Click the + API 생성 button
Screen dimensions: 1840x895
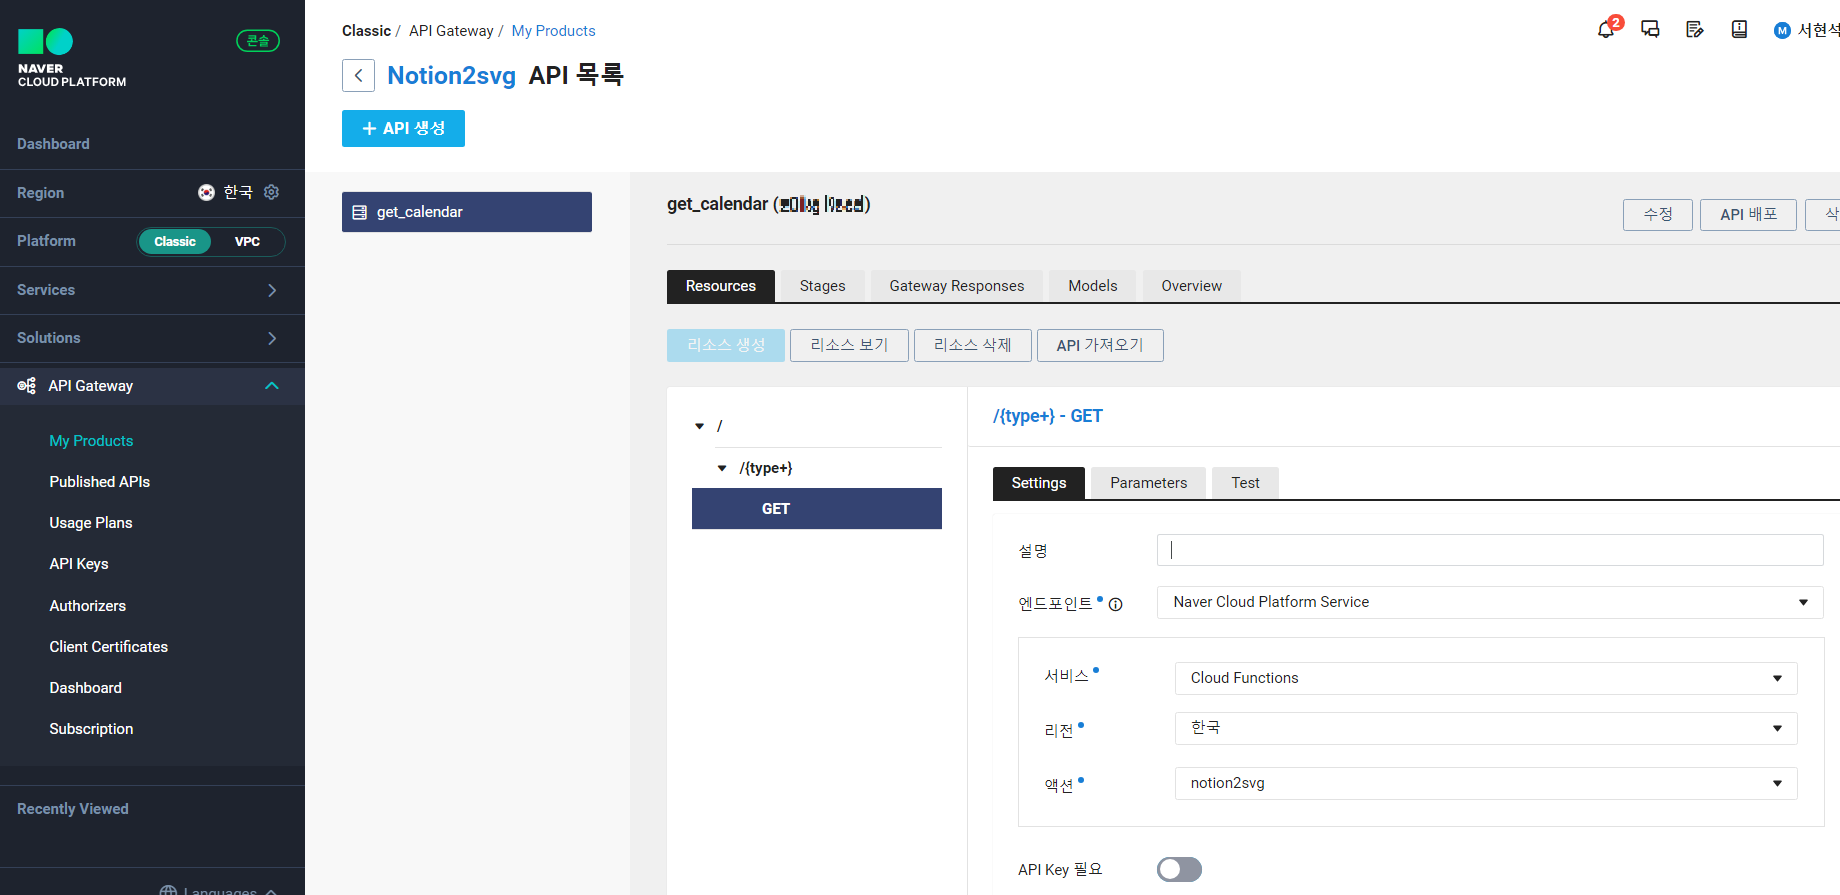pos(403,128)
